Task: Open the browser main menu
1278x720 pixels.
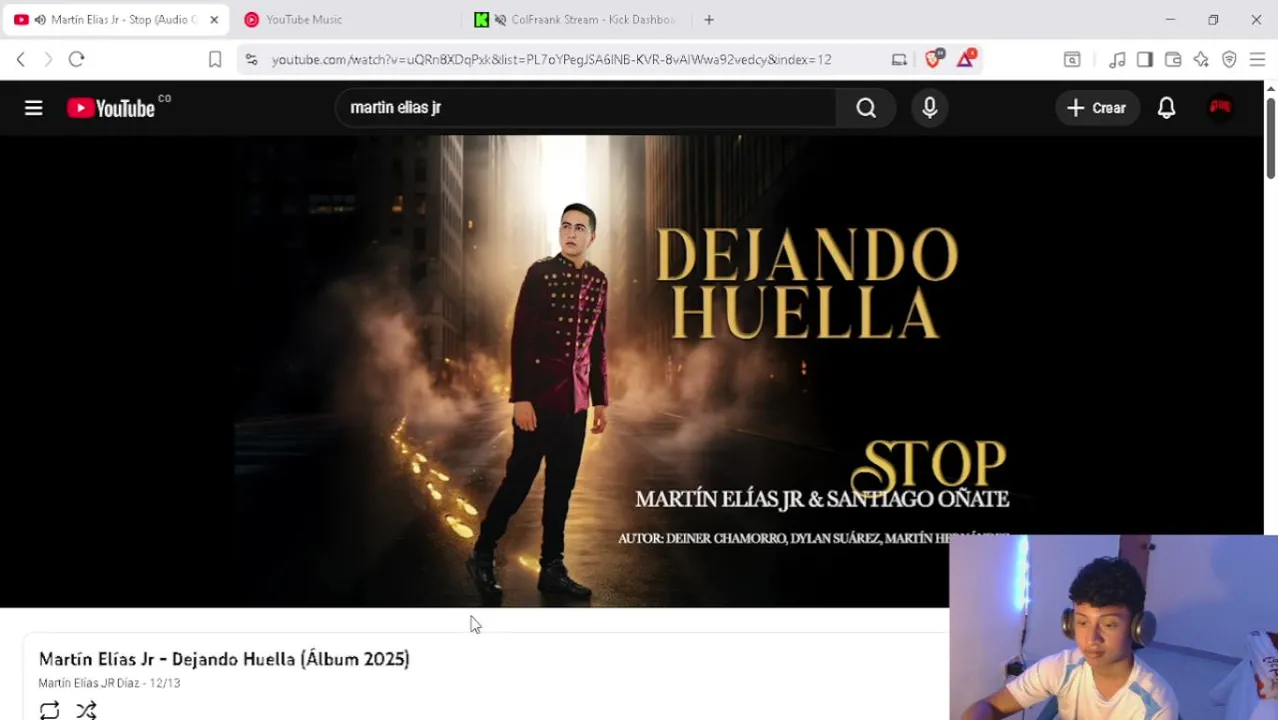Action: click(1257, 60)
